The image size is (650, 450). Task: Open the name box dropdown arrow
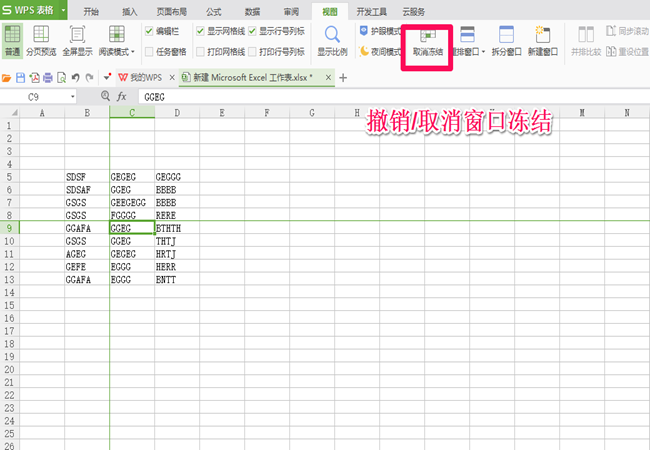coord(73,97)
